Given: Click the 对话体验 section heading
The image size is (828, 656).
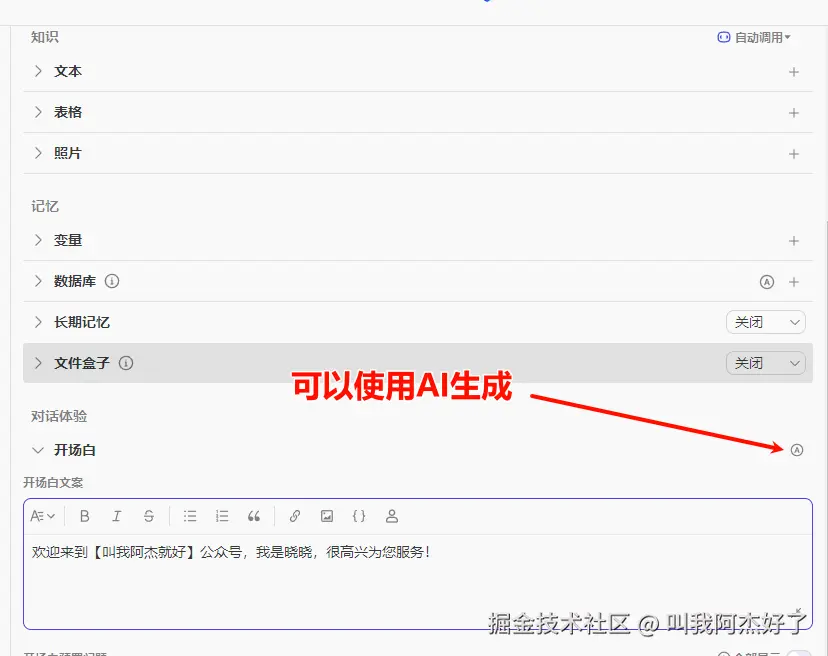Looking at the screenshot, I should point(59,416).
